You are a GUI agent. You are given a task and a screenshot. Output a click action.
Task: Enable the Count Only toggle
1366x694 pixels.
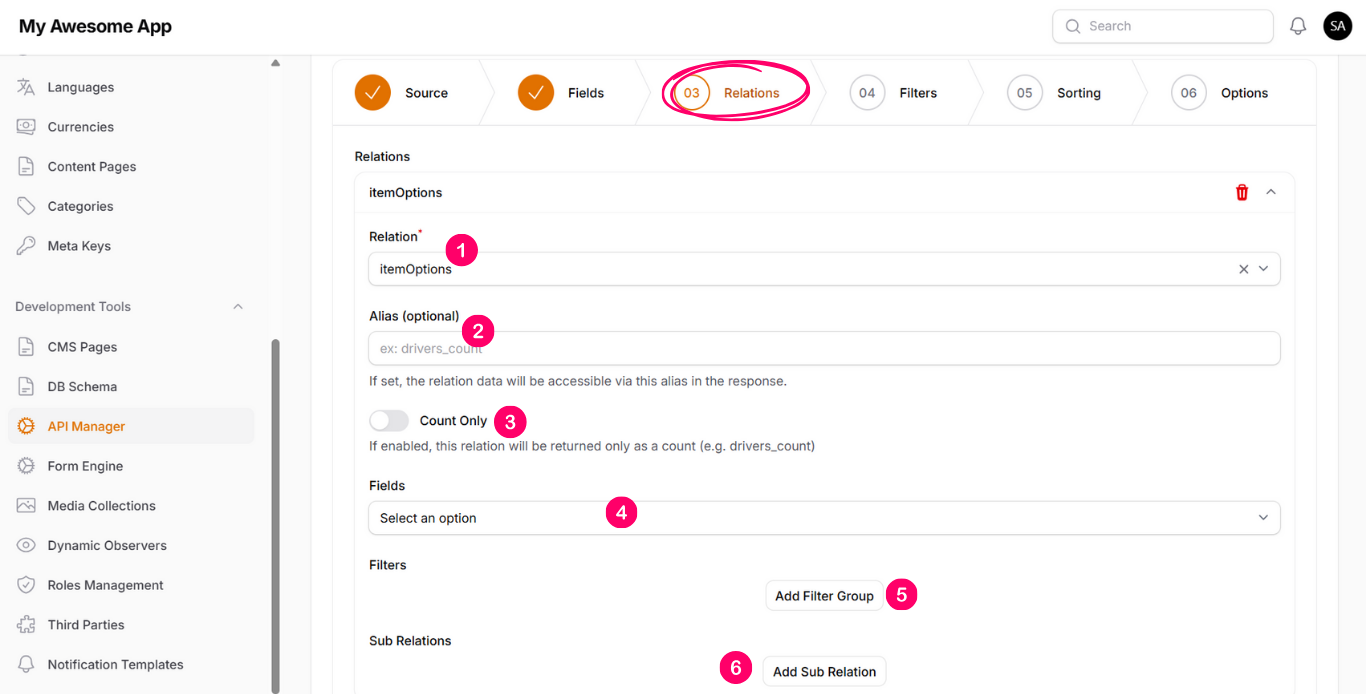coord(389,421)
